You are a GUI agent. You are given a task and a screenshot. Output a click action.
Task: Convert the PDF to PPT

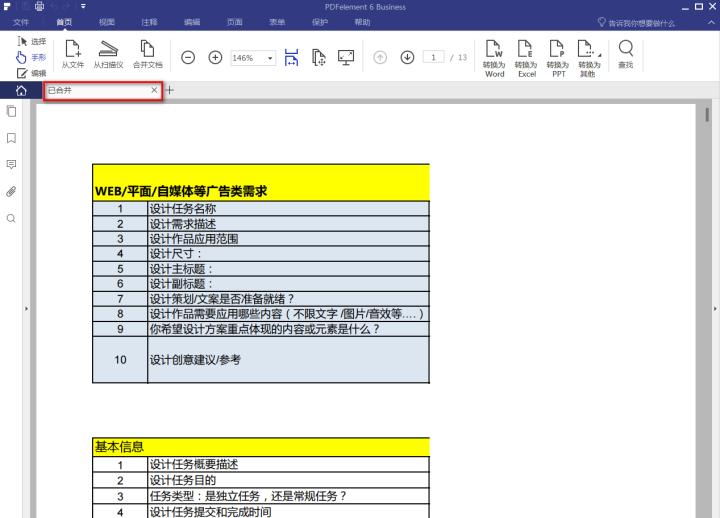[x=557, y=58]
